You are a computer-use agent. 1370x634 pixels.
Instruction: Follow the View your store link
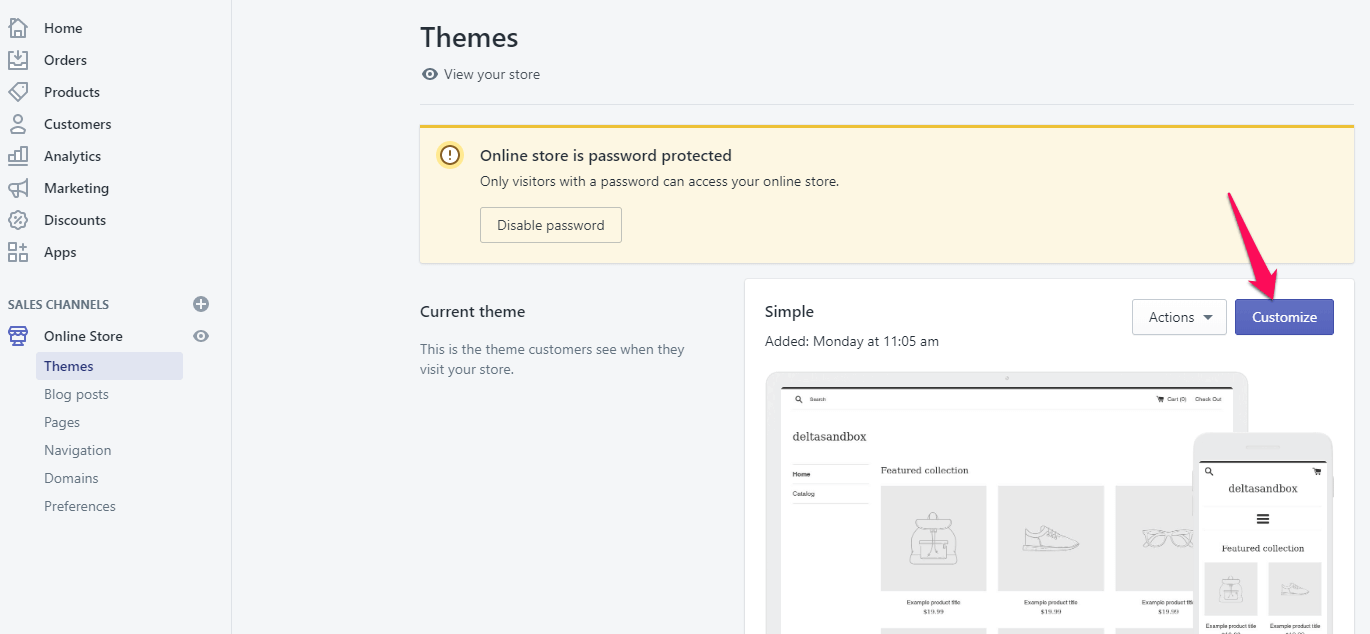pyautogui.click(x=491, y=74)
